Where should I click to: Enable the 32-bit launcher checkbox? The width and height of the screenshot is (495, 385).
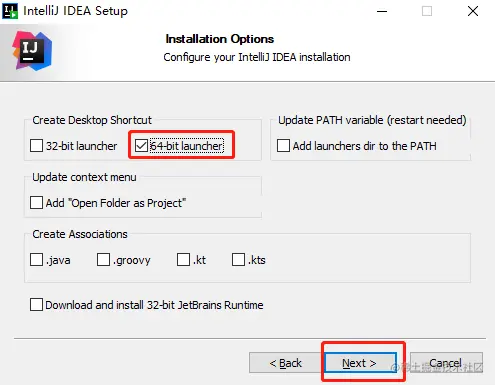(36, 146)
